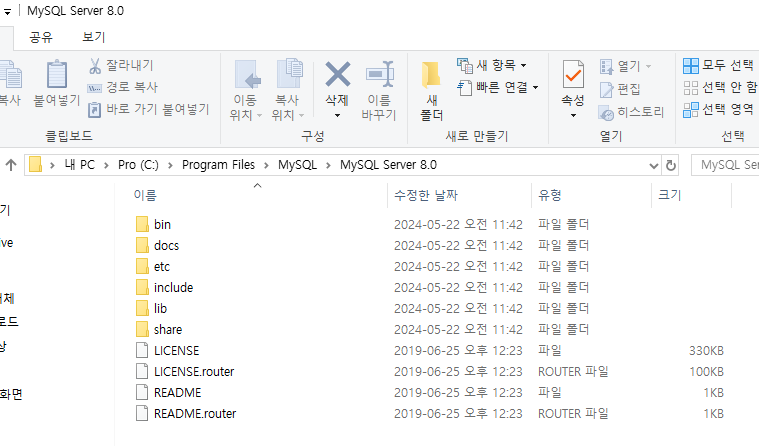Create a New folder (새 폴더)
This screenshot has width=759, height=446.
pos(431,91)
